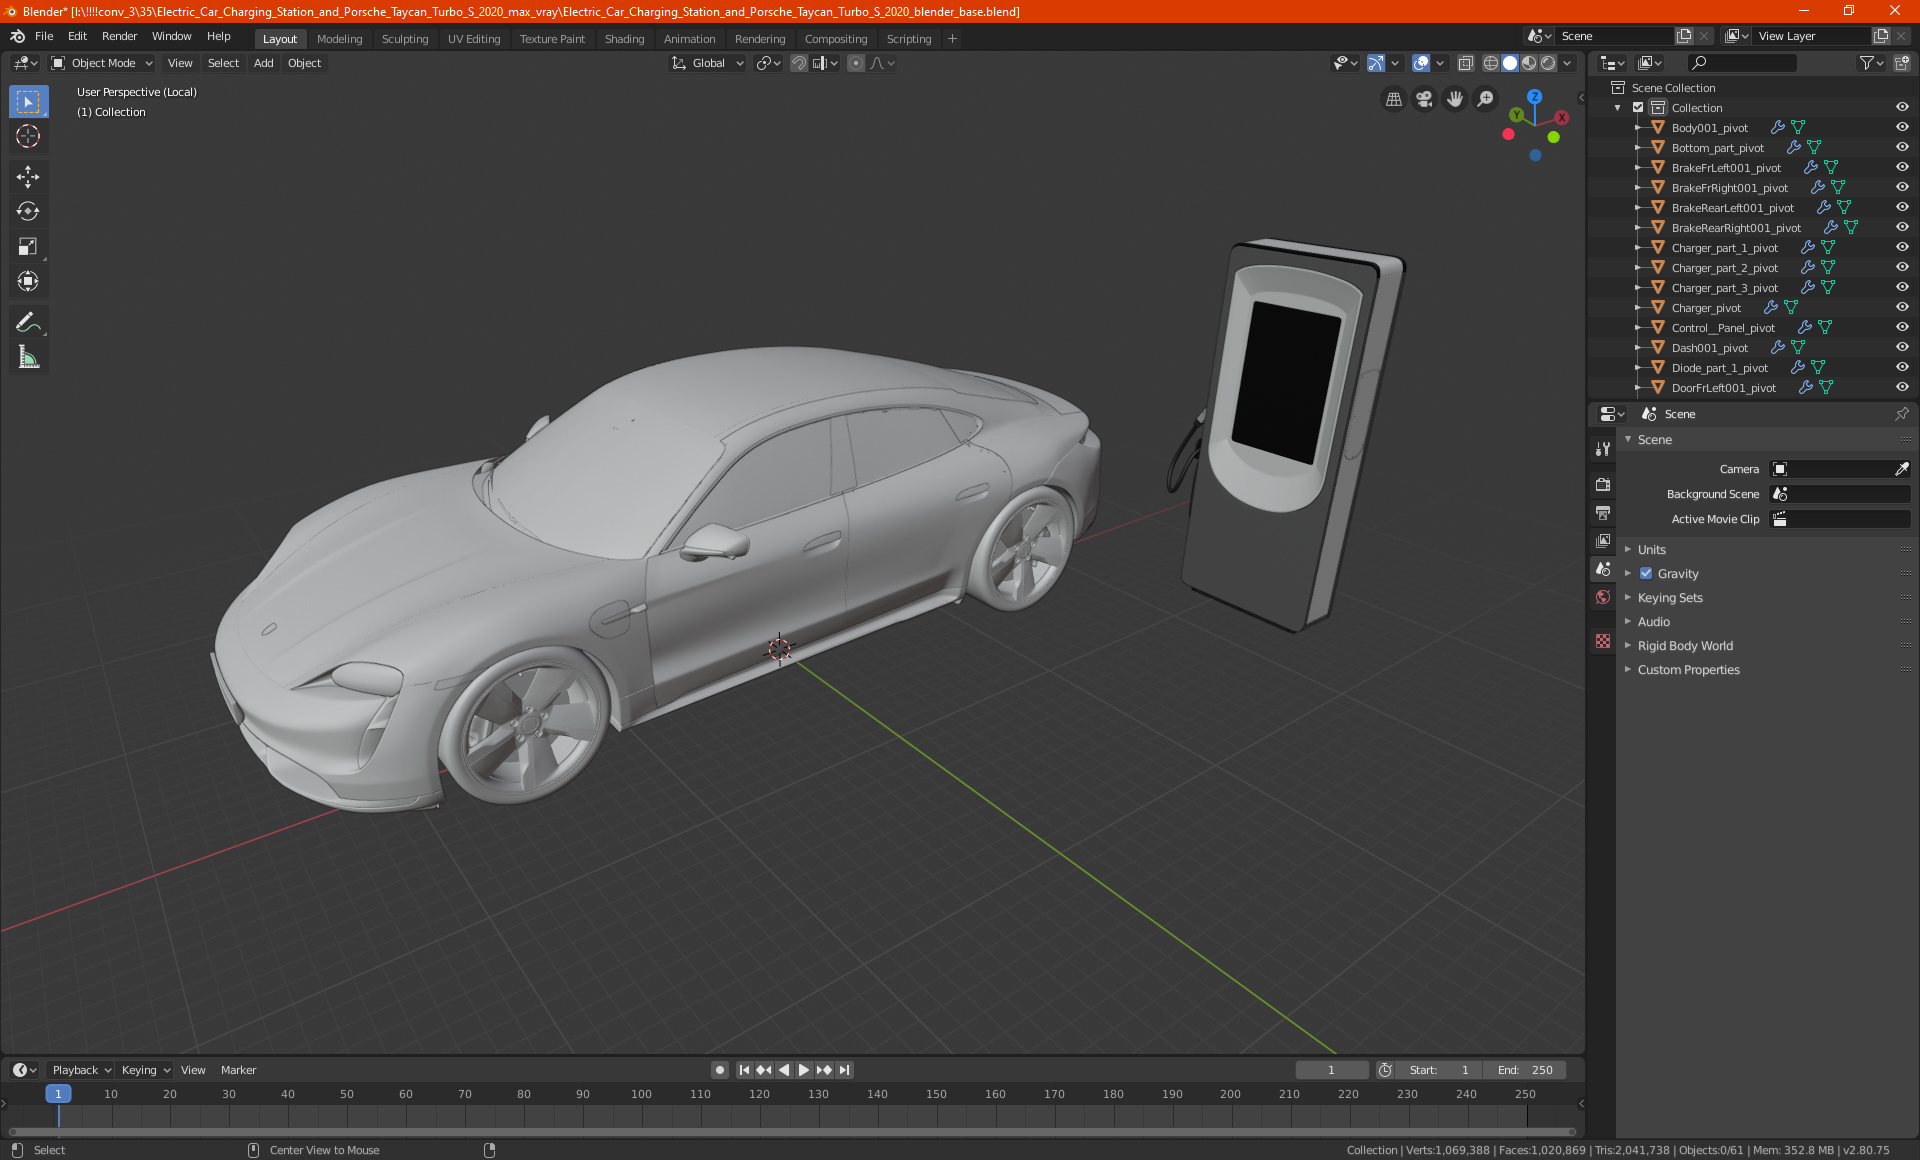Click the add workspace plus button
The width and height of the screenshot is (1920, 1160).
tap(952, 39)
